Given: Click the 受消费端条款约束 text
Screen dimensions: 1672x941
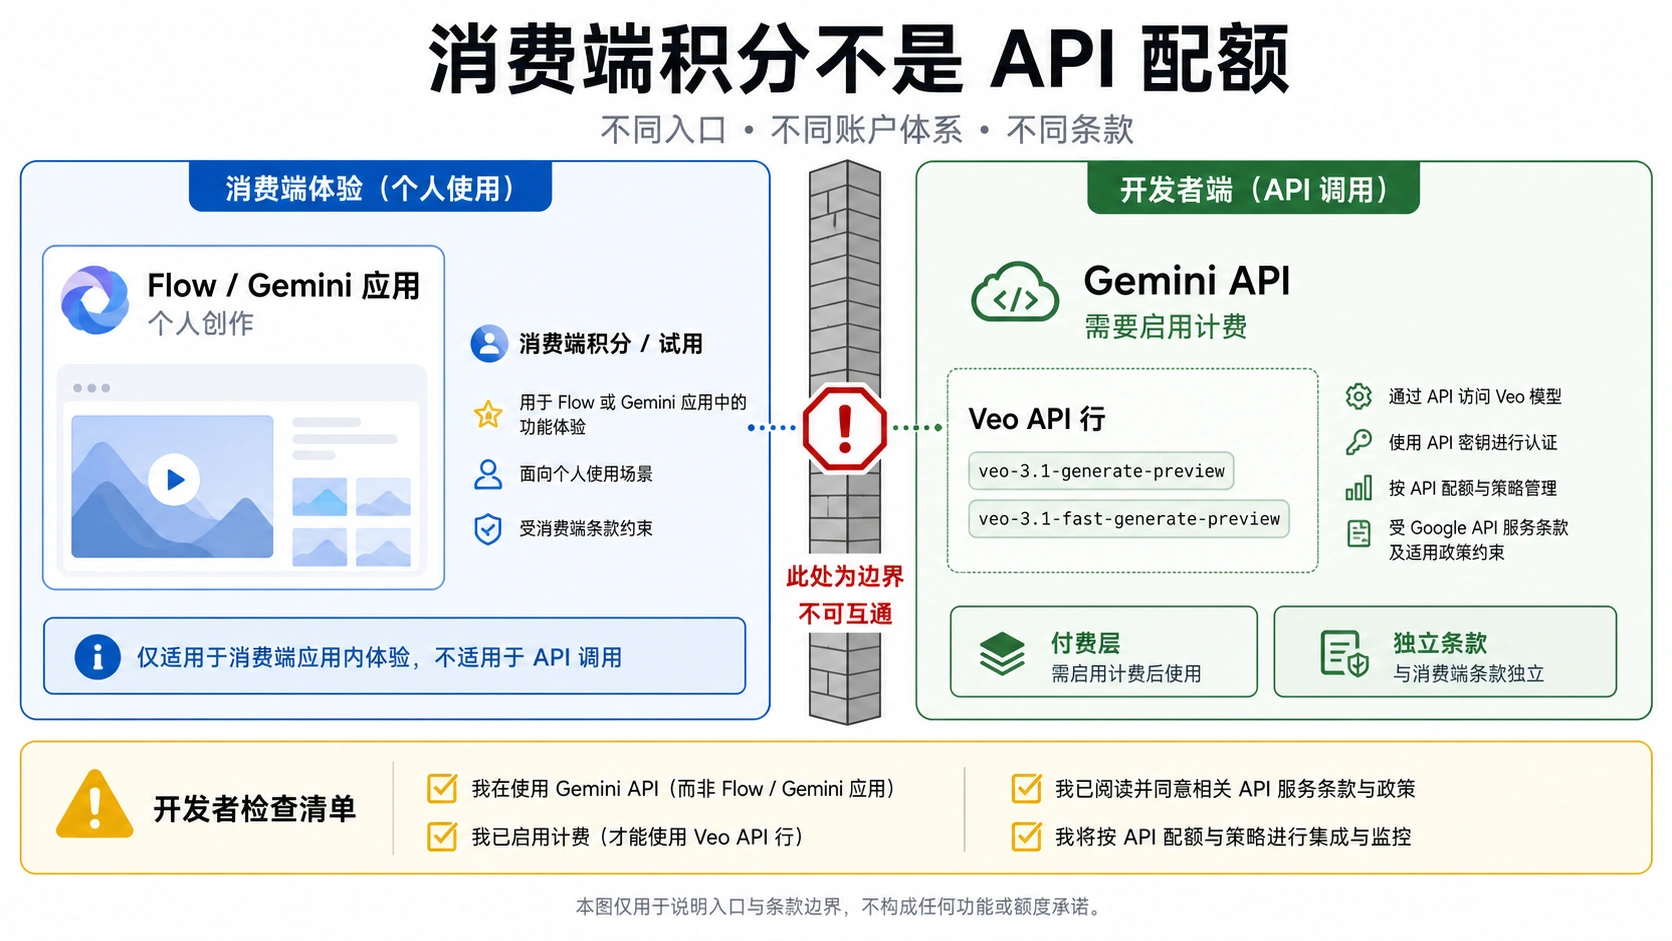Looking at the screenshot, I should pos(586,529).
